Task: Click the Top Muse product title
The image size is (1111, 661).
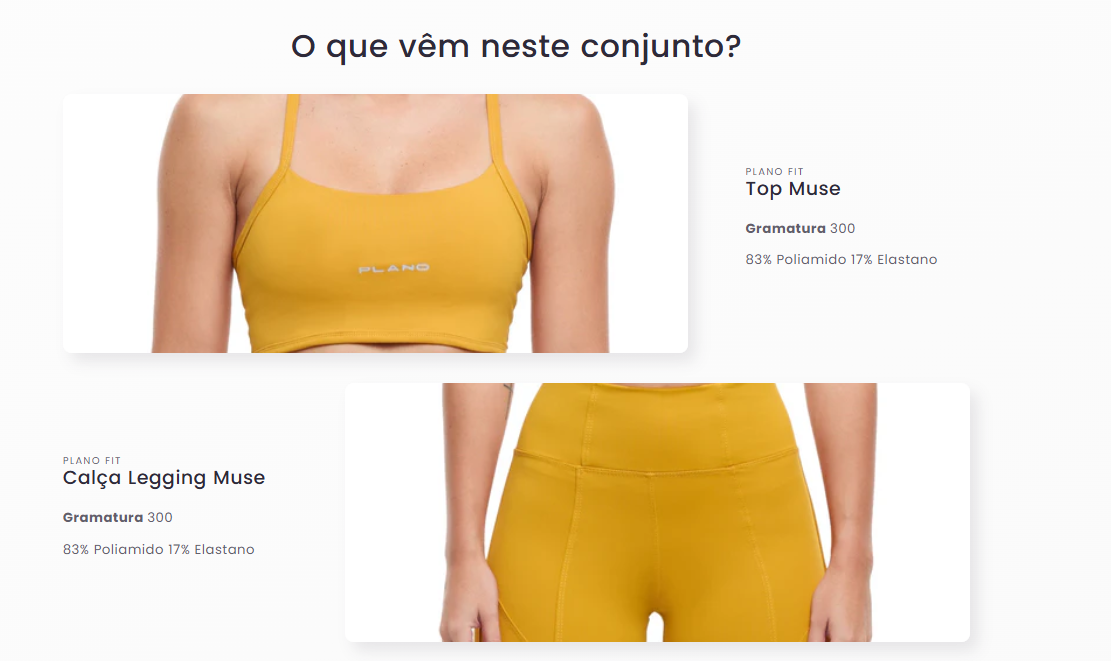Action: (x=793, y=189)
